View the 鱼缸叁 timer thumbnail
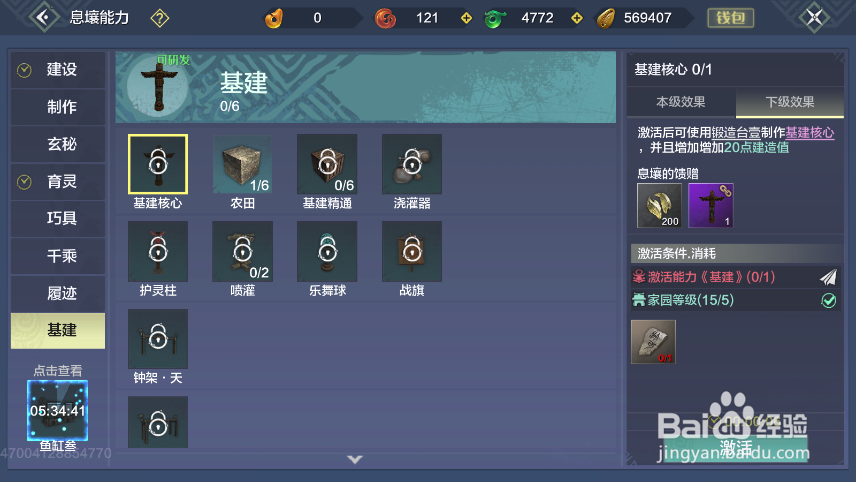The width and height of the screenshot is (856, 482). point(57,410)
